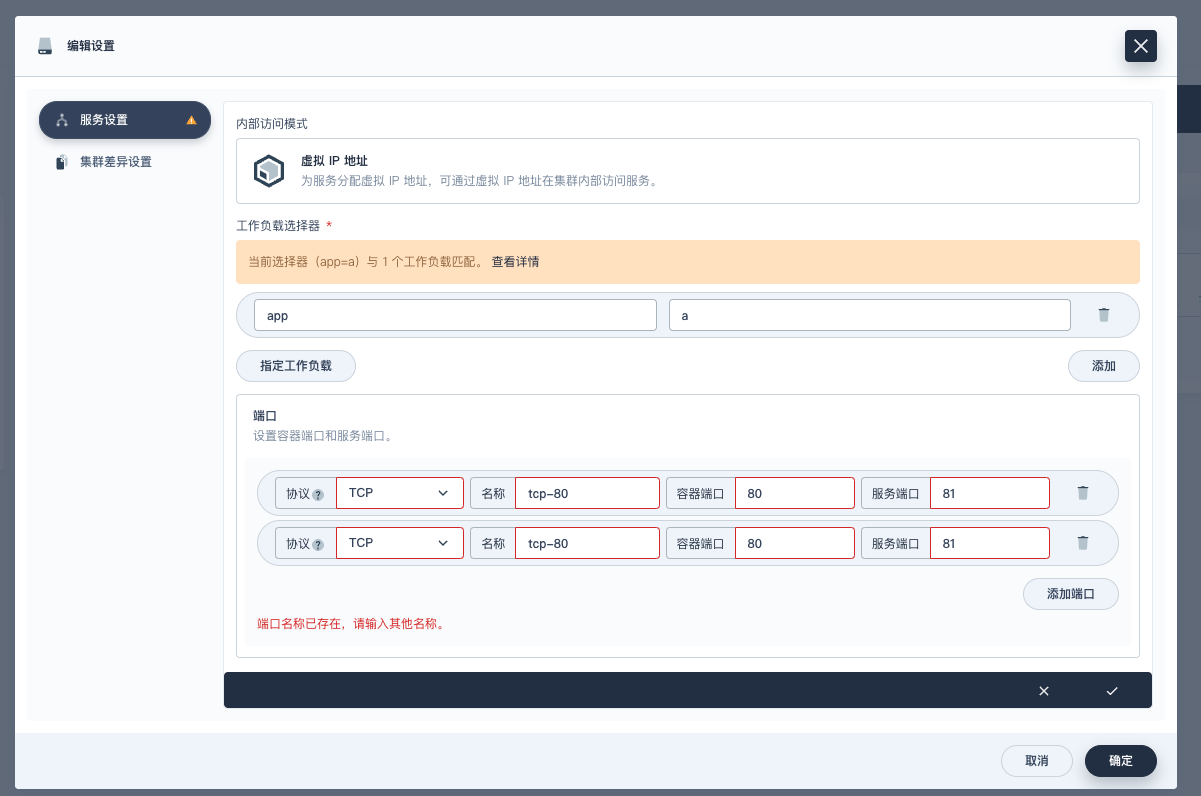Delete the app=a selector row
This screenshot has width=1201, height=796.
click(1104, 315)
